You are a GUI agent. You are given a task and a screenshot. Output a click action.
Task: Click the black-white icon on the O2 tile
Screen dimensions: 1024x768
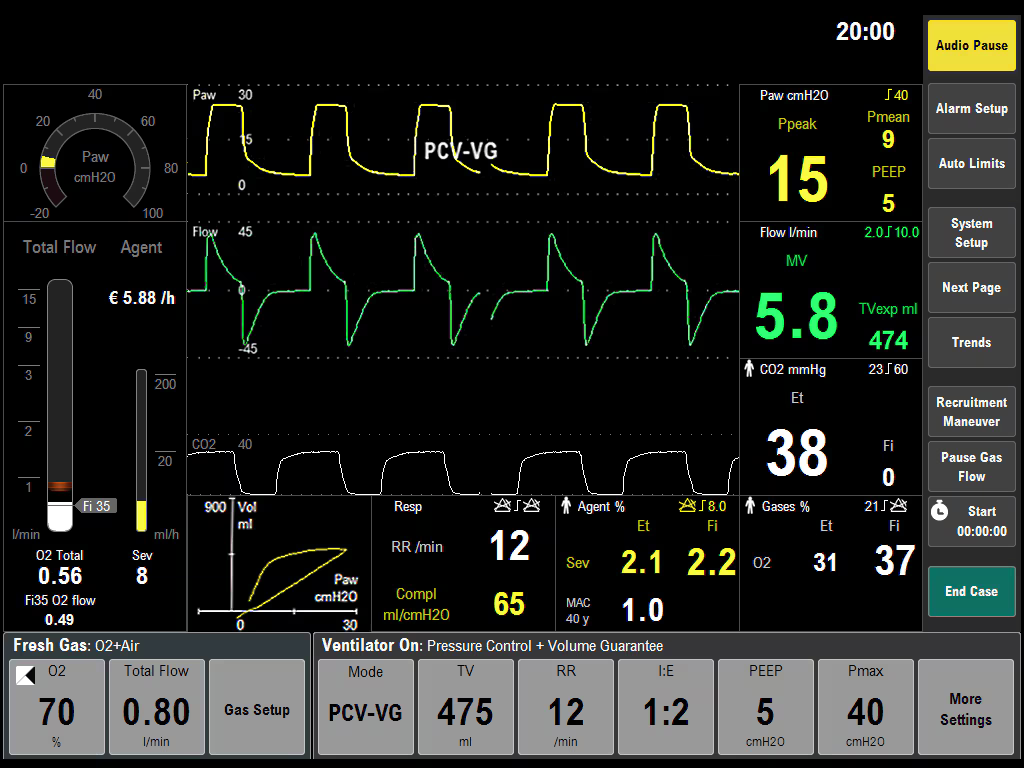coord(25,675)
